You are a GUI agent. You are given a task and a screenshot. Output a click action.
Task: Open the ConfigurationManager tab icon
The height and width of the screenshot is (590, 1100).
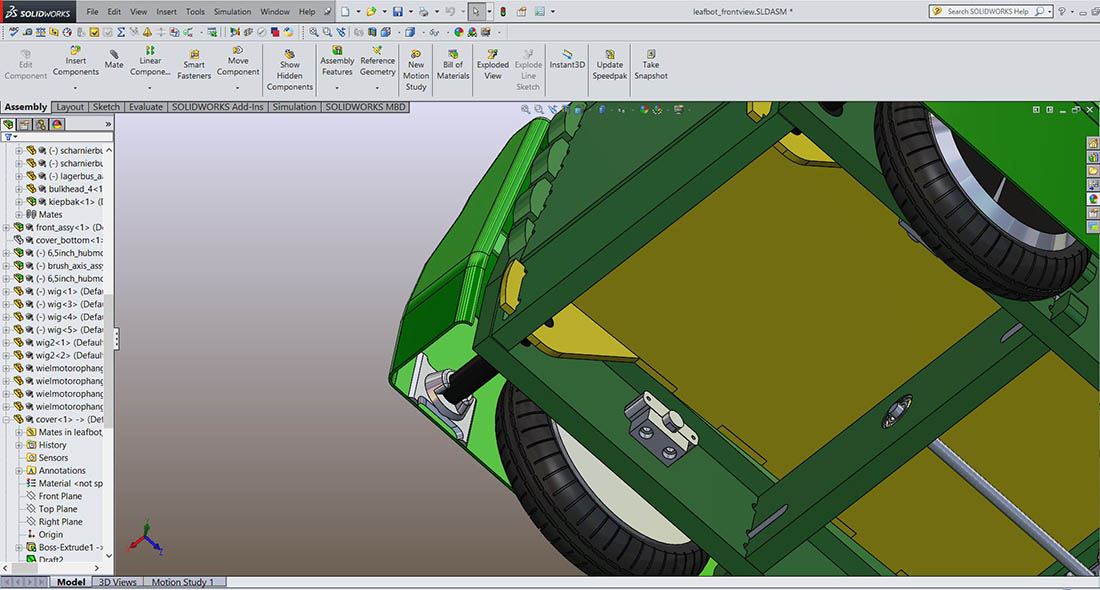click(x=41, y=124)
